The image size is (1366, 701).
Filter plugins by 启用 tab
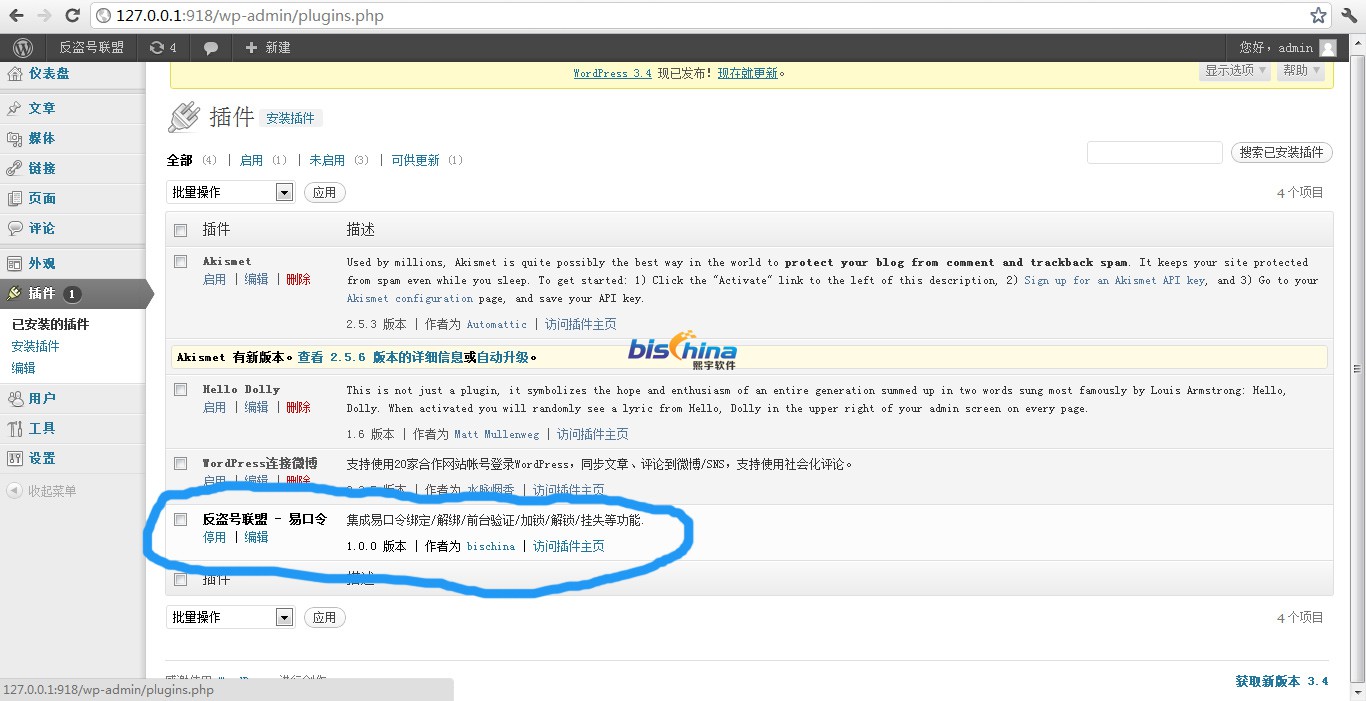tap(252, 160)
